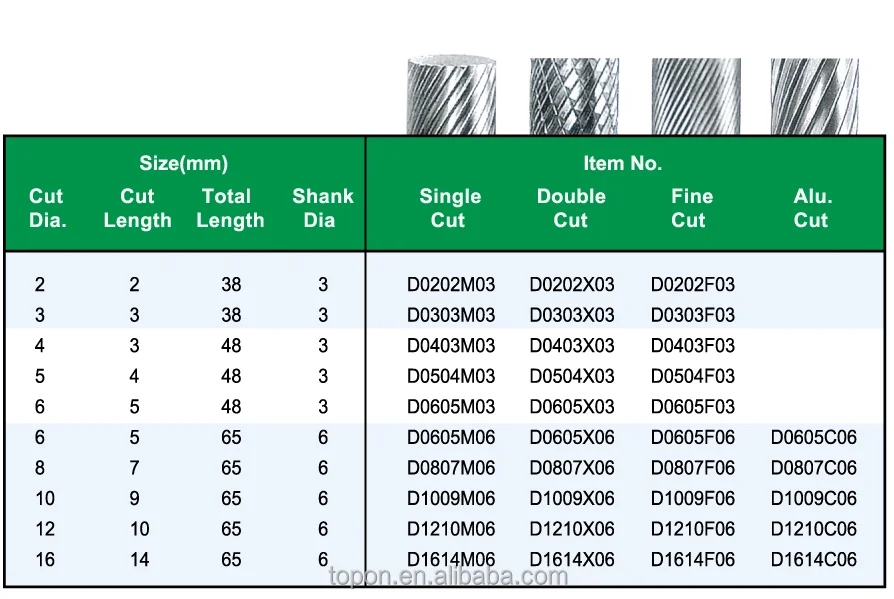Select the Item No. header
The width and height of the screenshot is (894, 599).
(x=623, y=164)
